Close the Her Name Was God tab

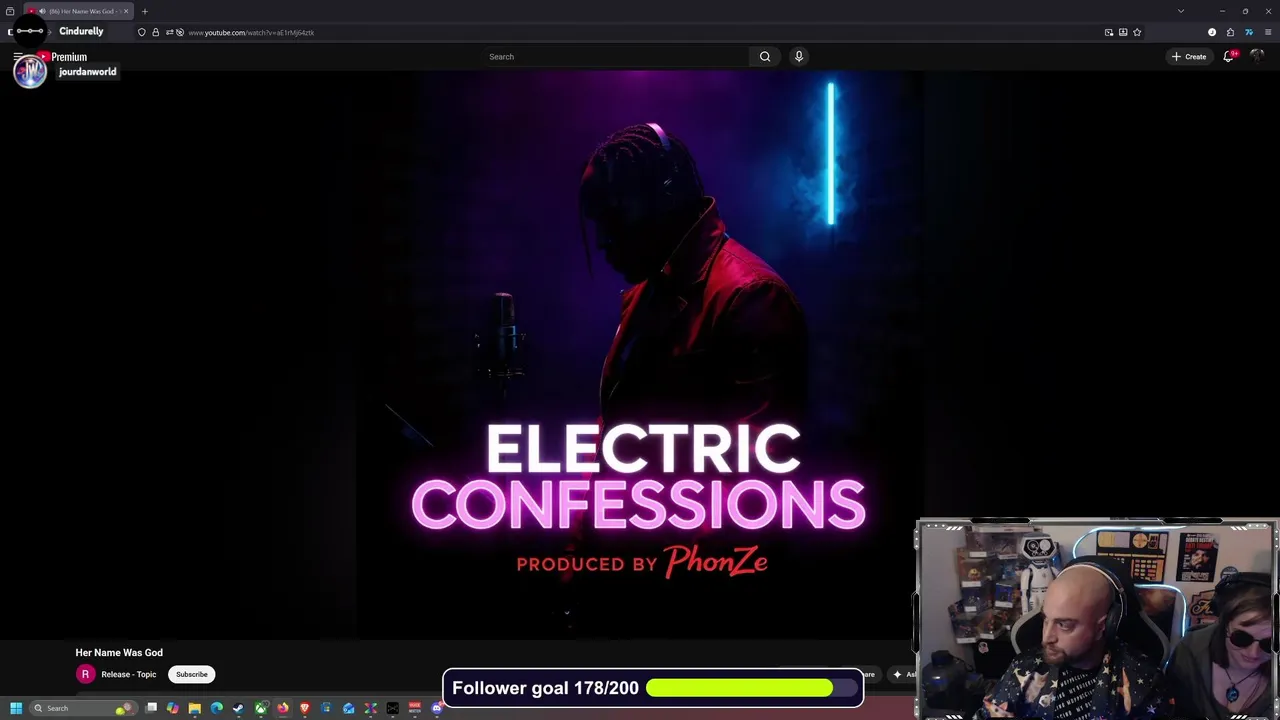pyautogui.click(x=126, y=11)
